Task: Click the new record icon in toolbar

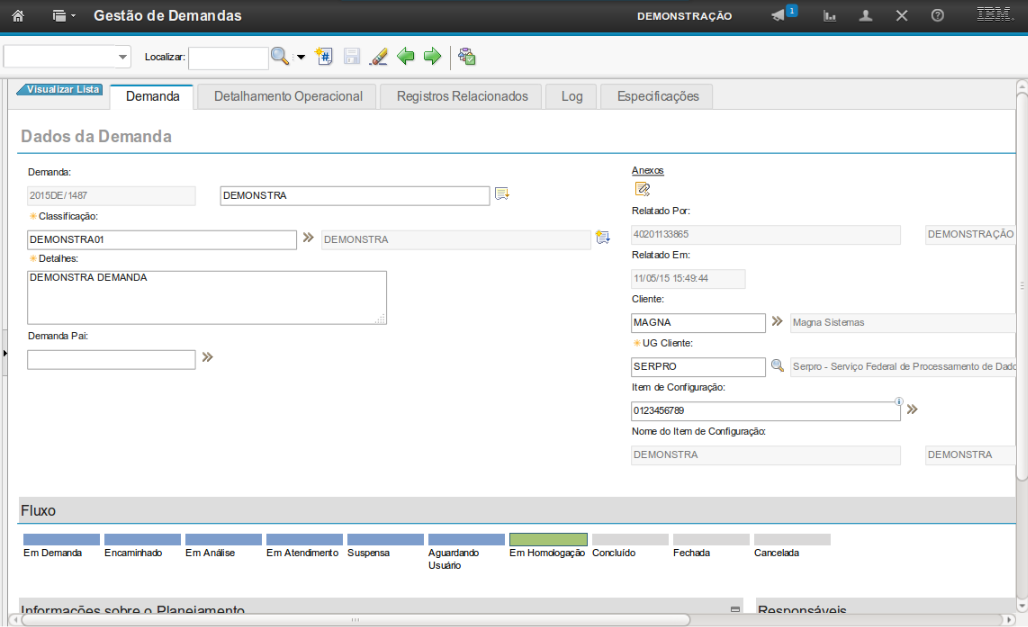Action: point(323,57)
